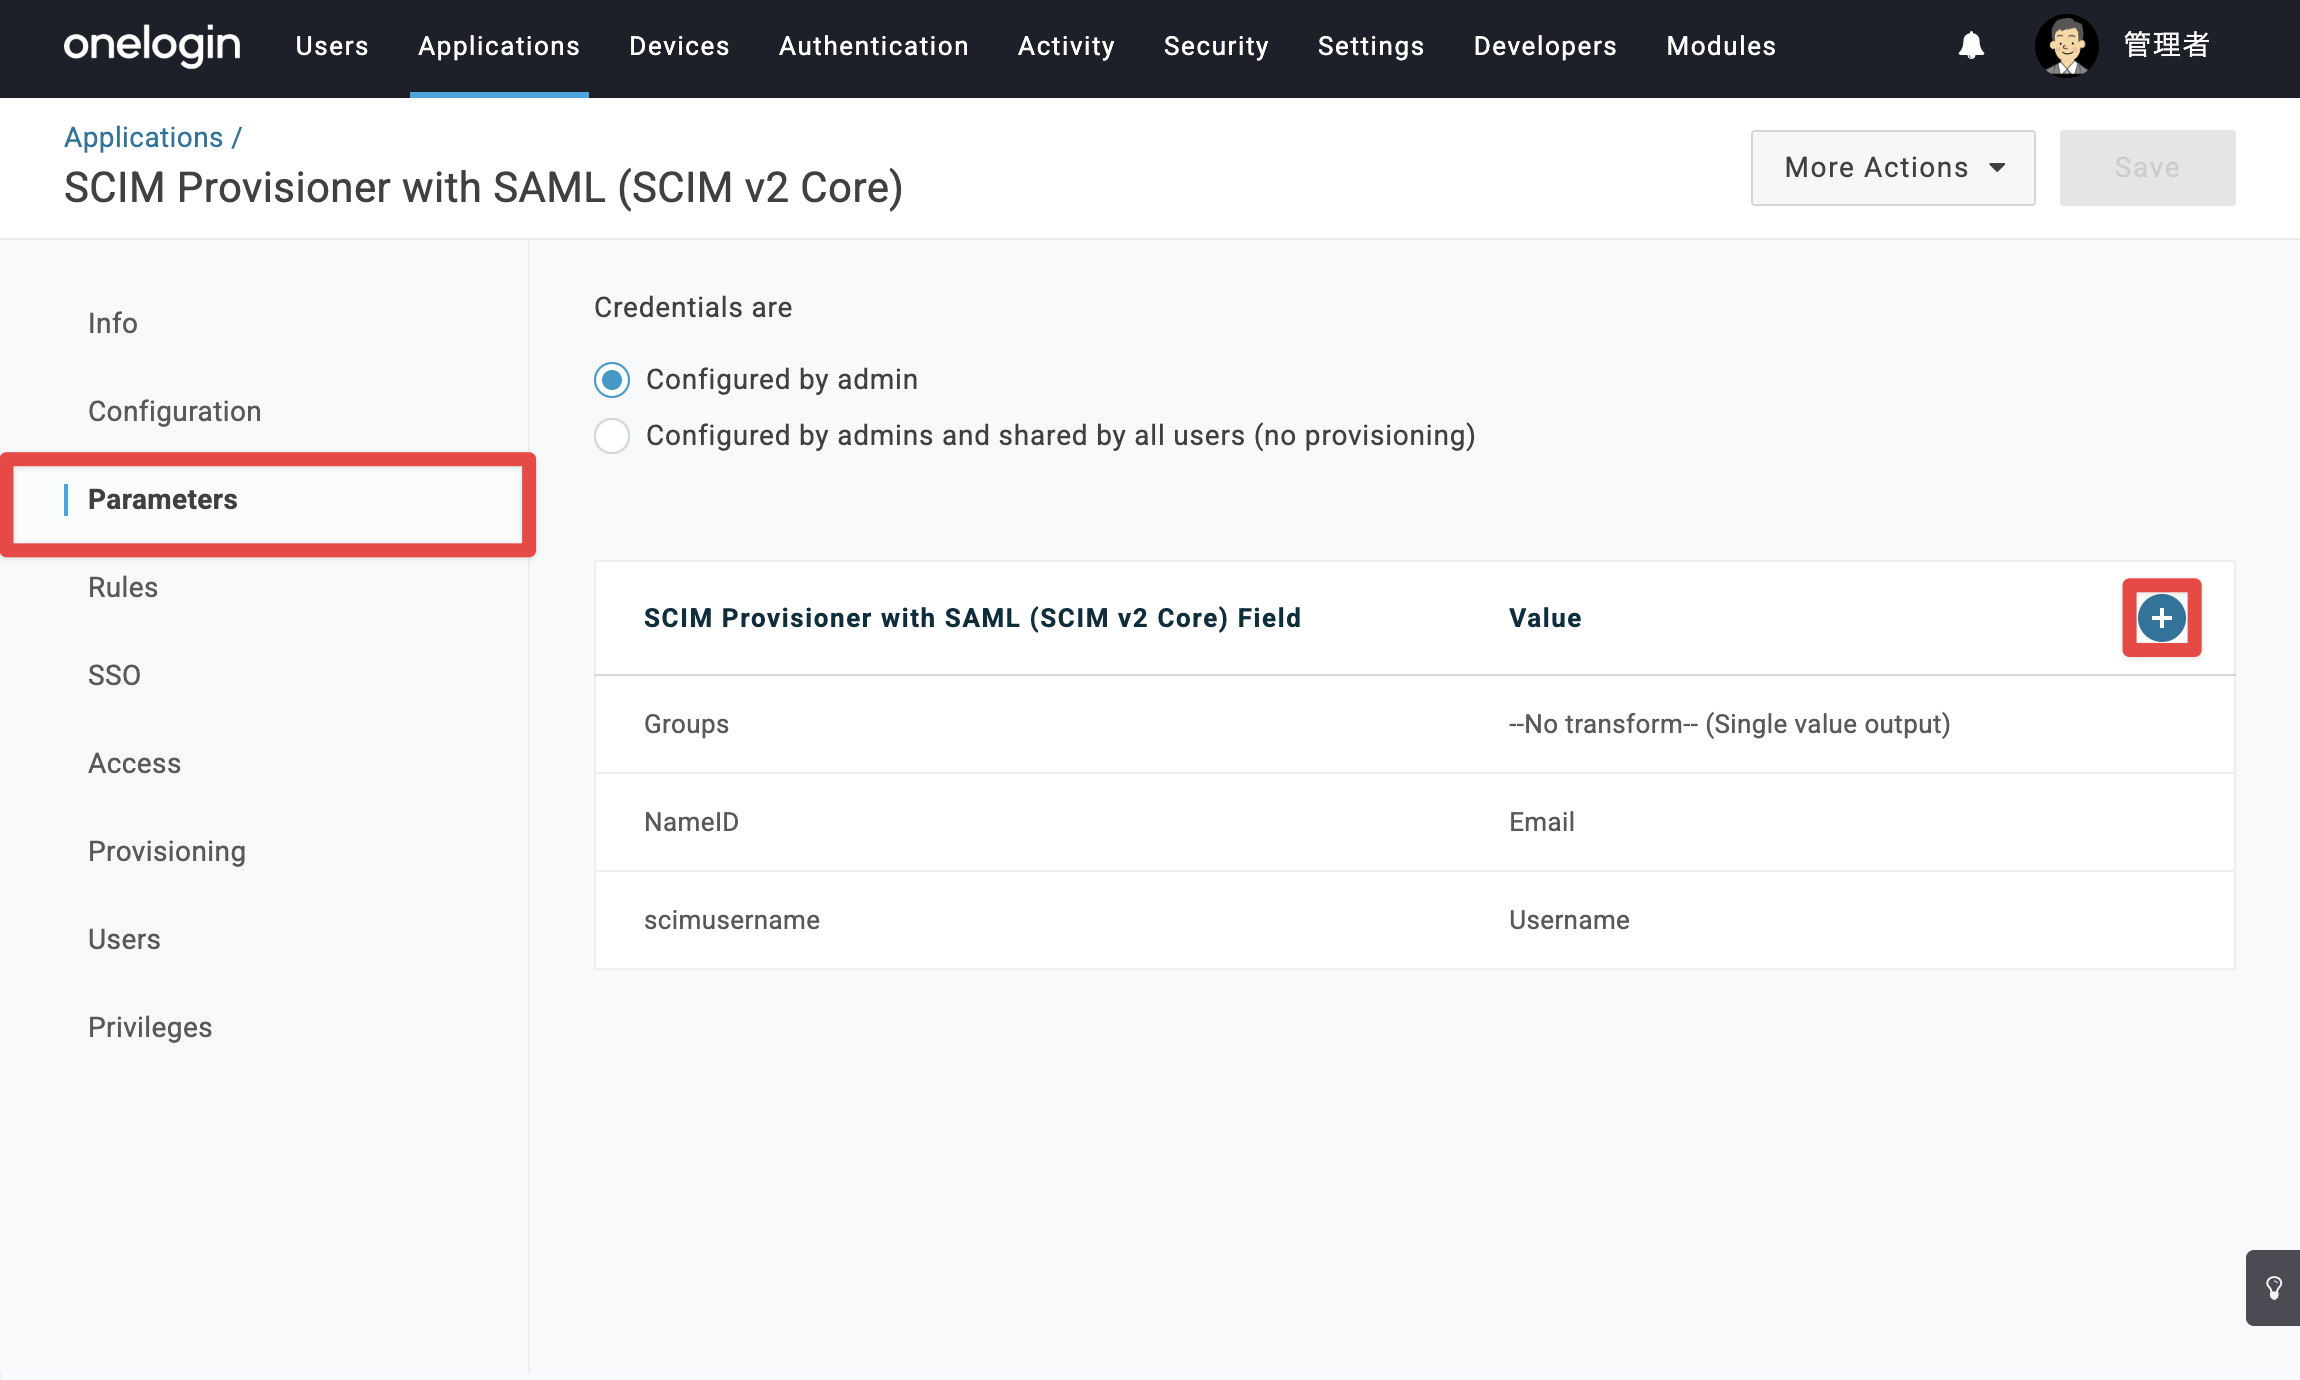
Task: Switch to the Access side tab
Action: tap(135, 763)
